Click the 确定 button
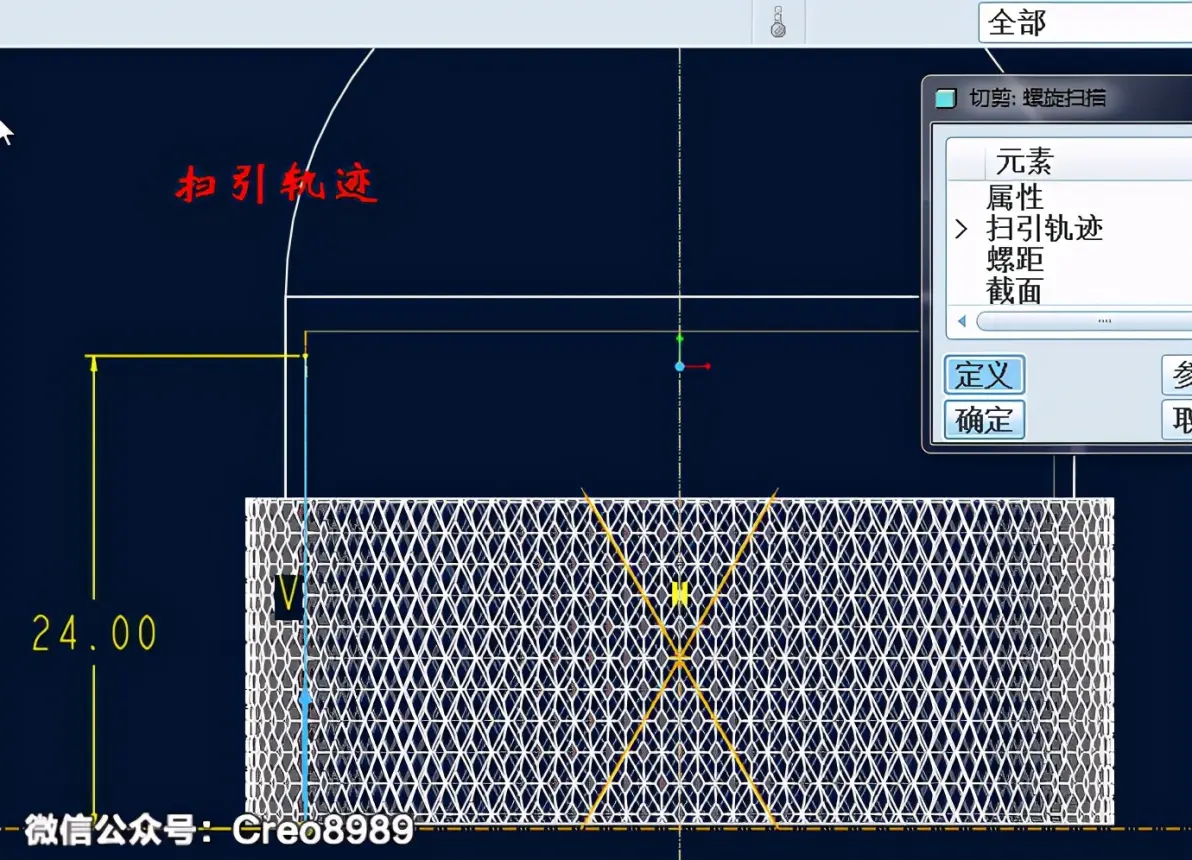1192x860 pixels. click(x=984, y=420)
